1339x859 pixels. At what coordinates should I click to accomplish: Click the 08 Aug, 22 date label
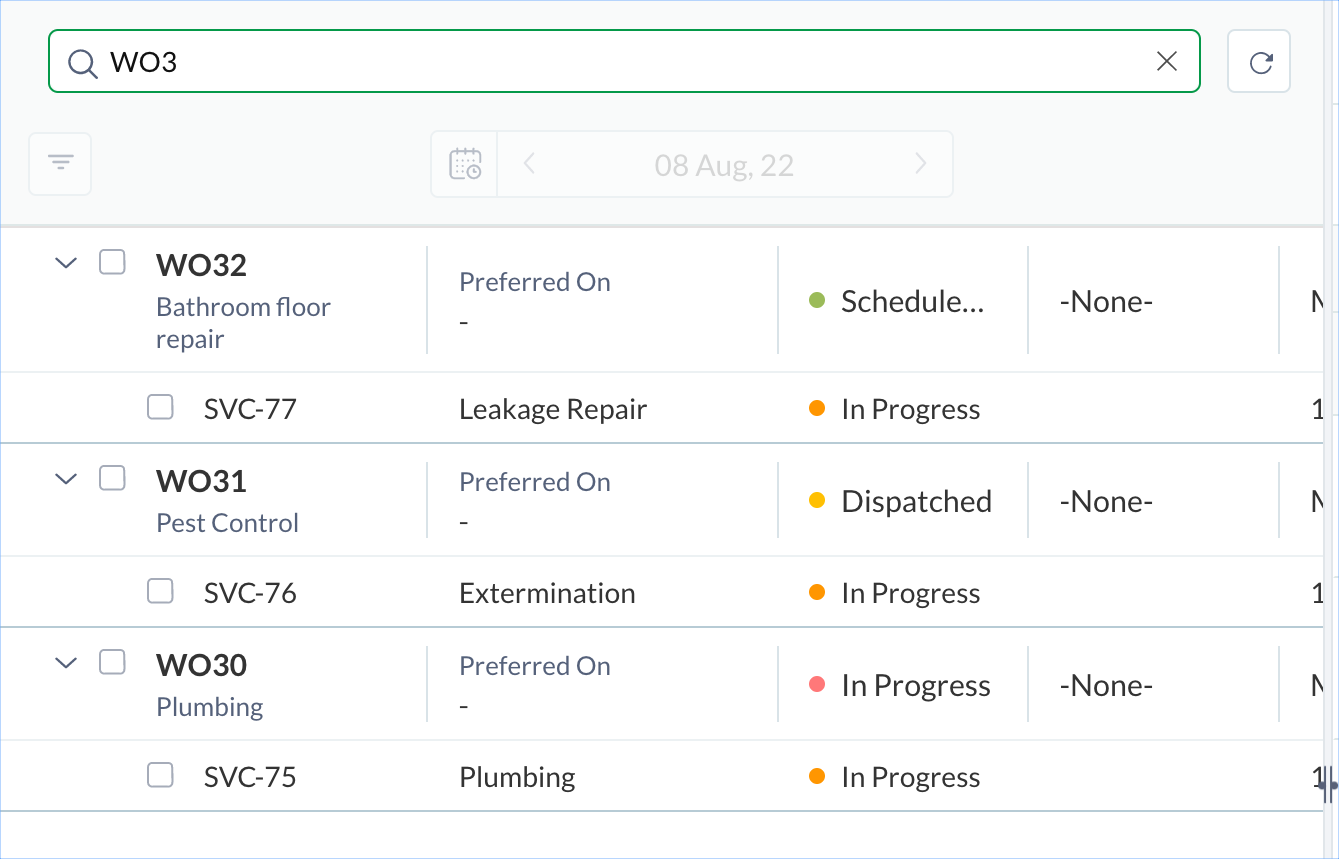click(x=724, y=165)
